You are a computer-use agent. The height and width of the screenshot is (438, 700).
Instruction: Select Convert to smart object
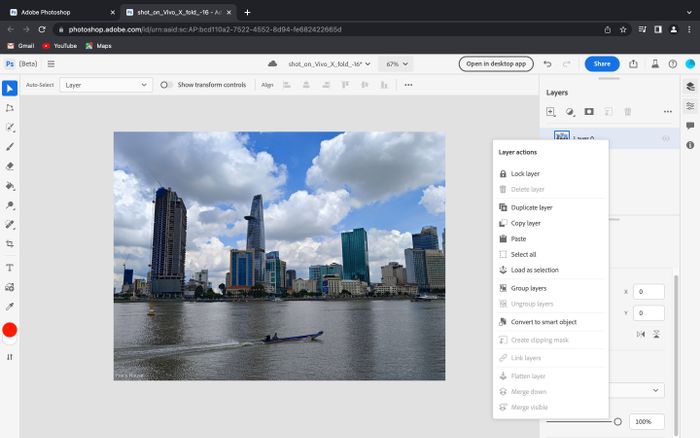[x=543, y=322]
